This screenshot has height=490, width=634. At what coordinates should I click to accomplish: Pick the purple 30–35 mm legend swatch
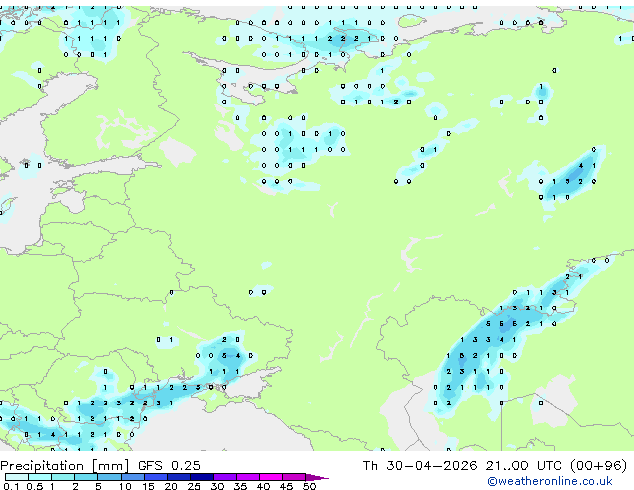225,477
